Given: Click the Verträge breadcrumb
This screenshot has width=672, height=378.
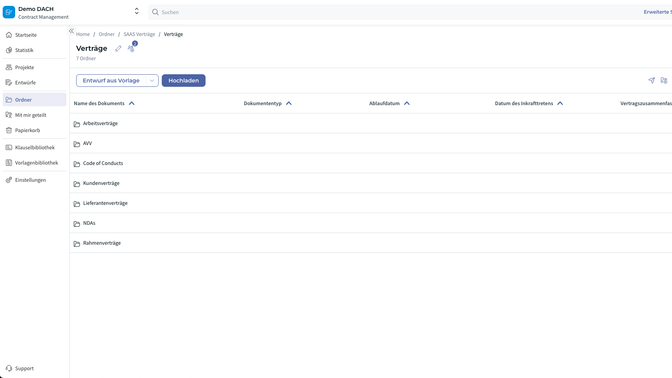Looking at the screenshot, I should [173, 34].
